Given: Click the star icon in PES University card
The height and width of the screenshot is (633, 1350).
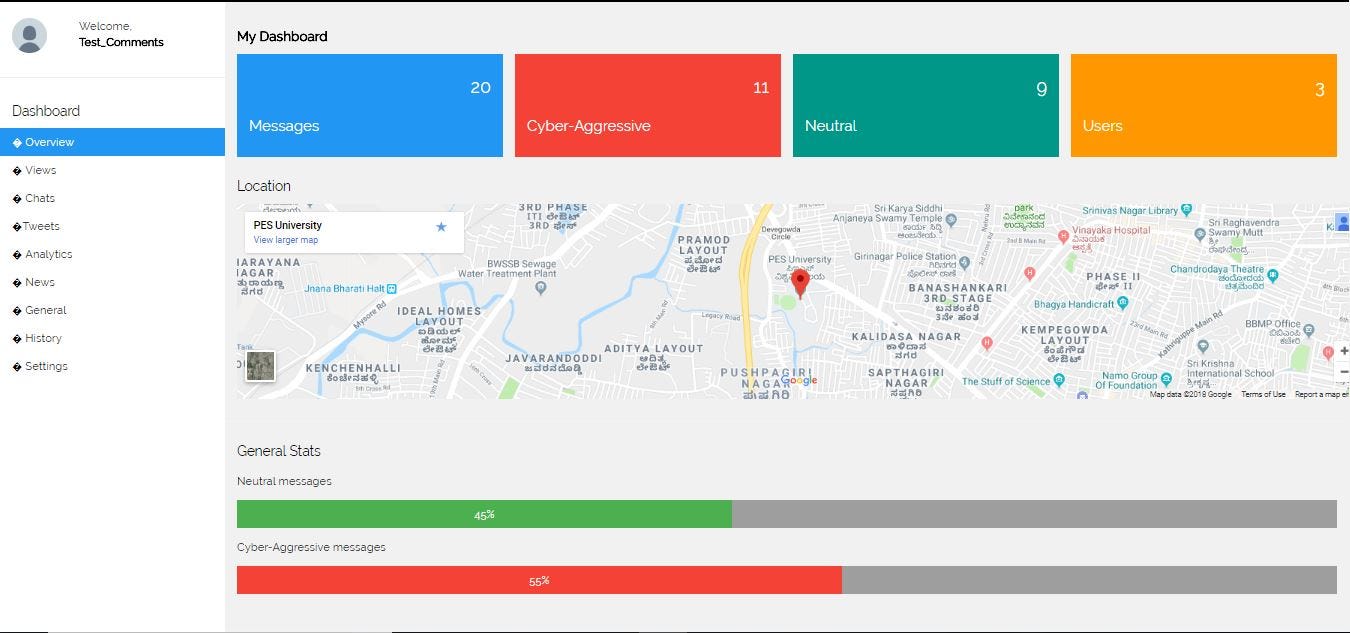Looking at the screenshot, I should point(441,227).
